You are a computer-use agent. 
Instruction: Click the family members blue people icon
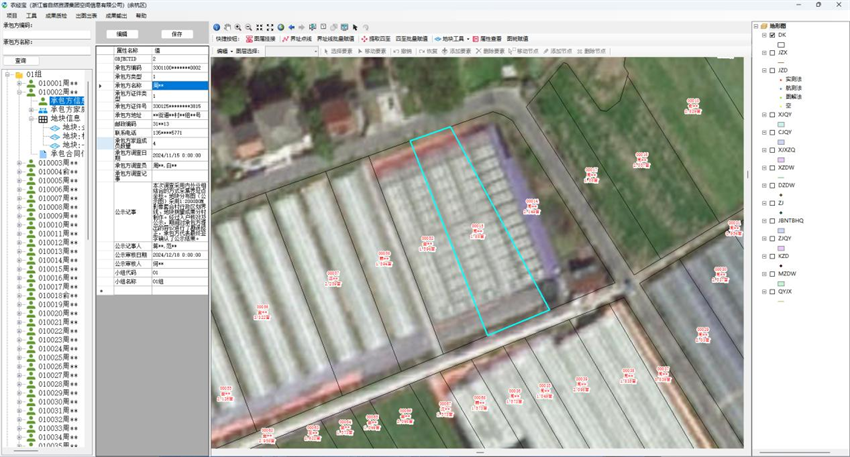[43, 110]
